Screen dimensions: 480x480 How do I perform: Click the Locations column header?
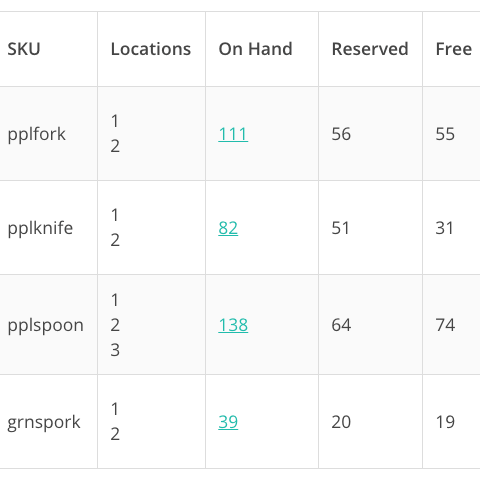[151, 49]
